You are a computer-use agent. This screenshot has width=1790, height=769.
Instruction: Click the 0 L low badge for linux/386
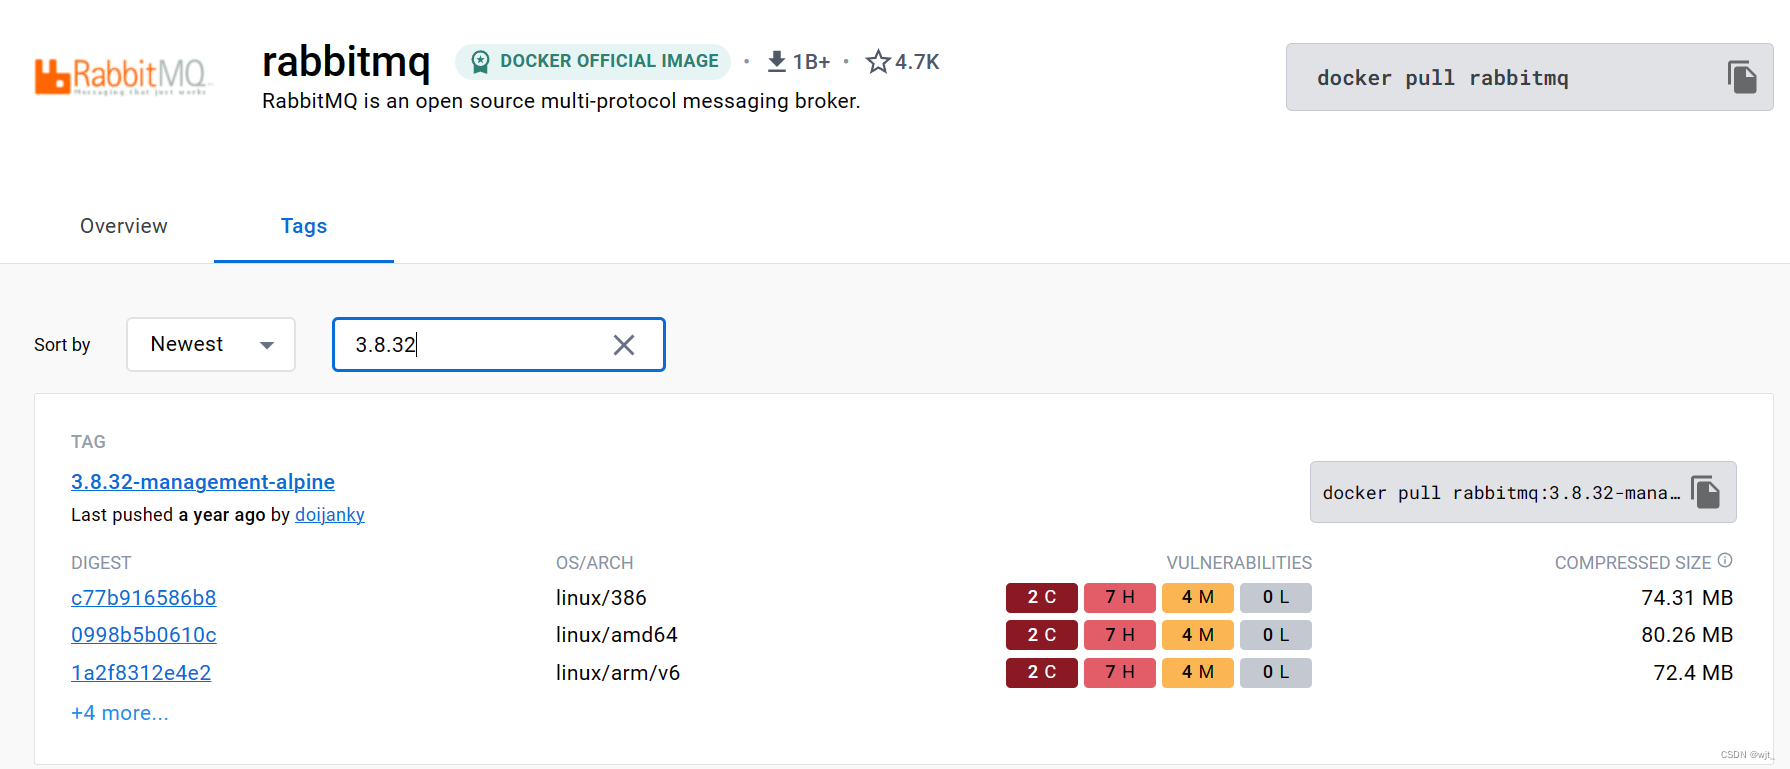pos(1276,598)
